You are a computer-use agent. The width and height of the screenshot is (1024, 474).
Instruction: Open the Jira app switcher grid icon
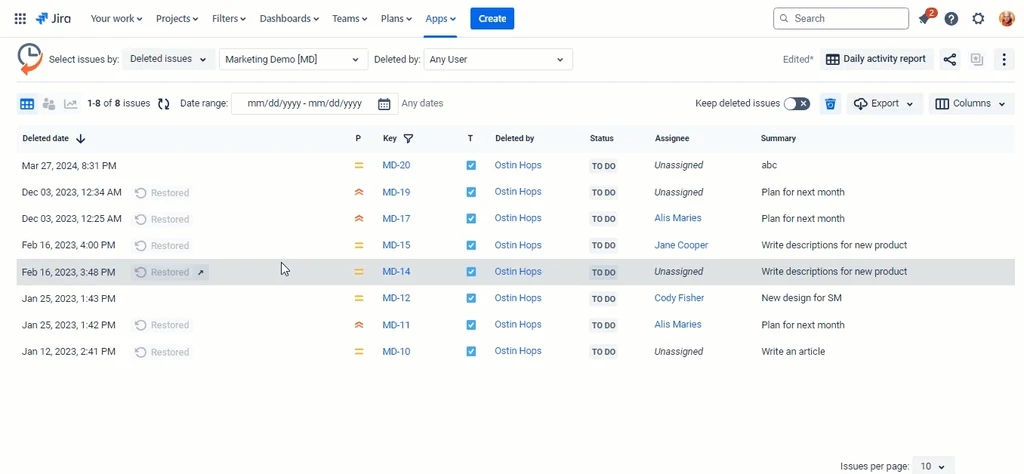click(20, 18)
